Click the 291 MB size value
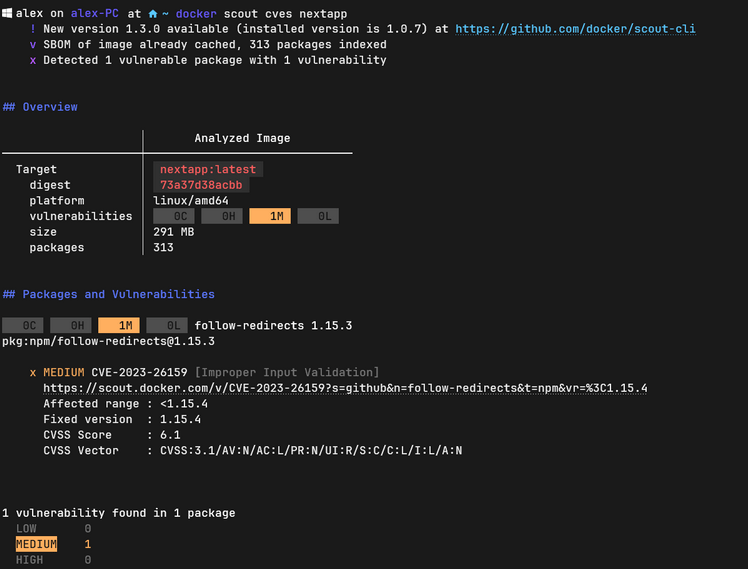 point(173,232)
